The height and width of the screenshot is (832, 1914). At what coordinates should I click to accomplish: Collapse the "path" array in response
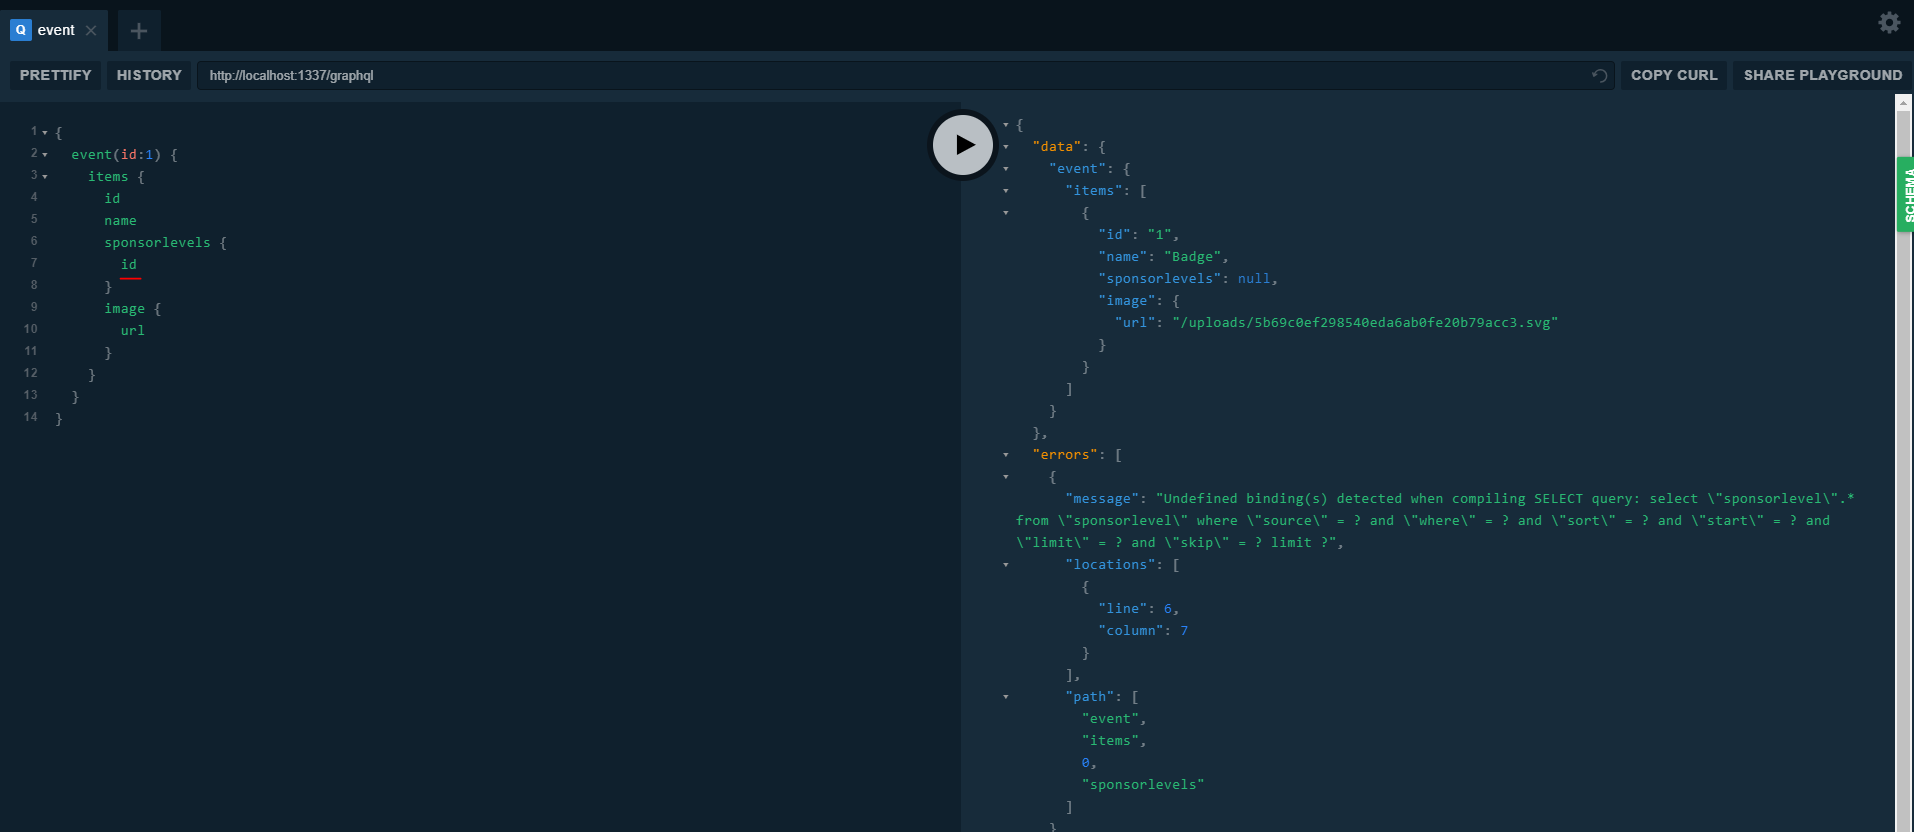point(1006,697)
